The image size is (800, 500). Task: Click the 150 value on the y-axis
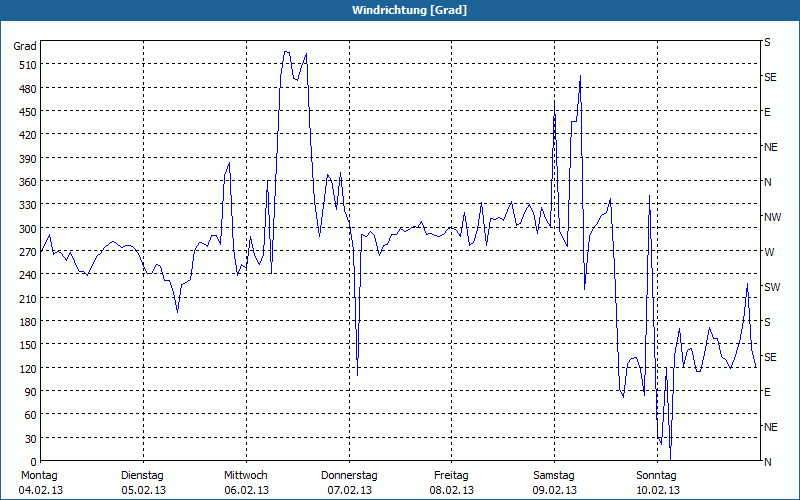point(27,345)
